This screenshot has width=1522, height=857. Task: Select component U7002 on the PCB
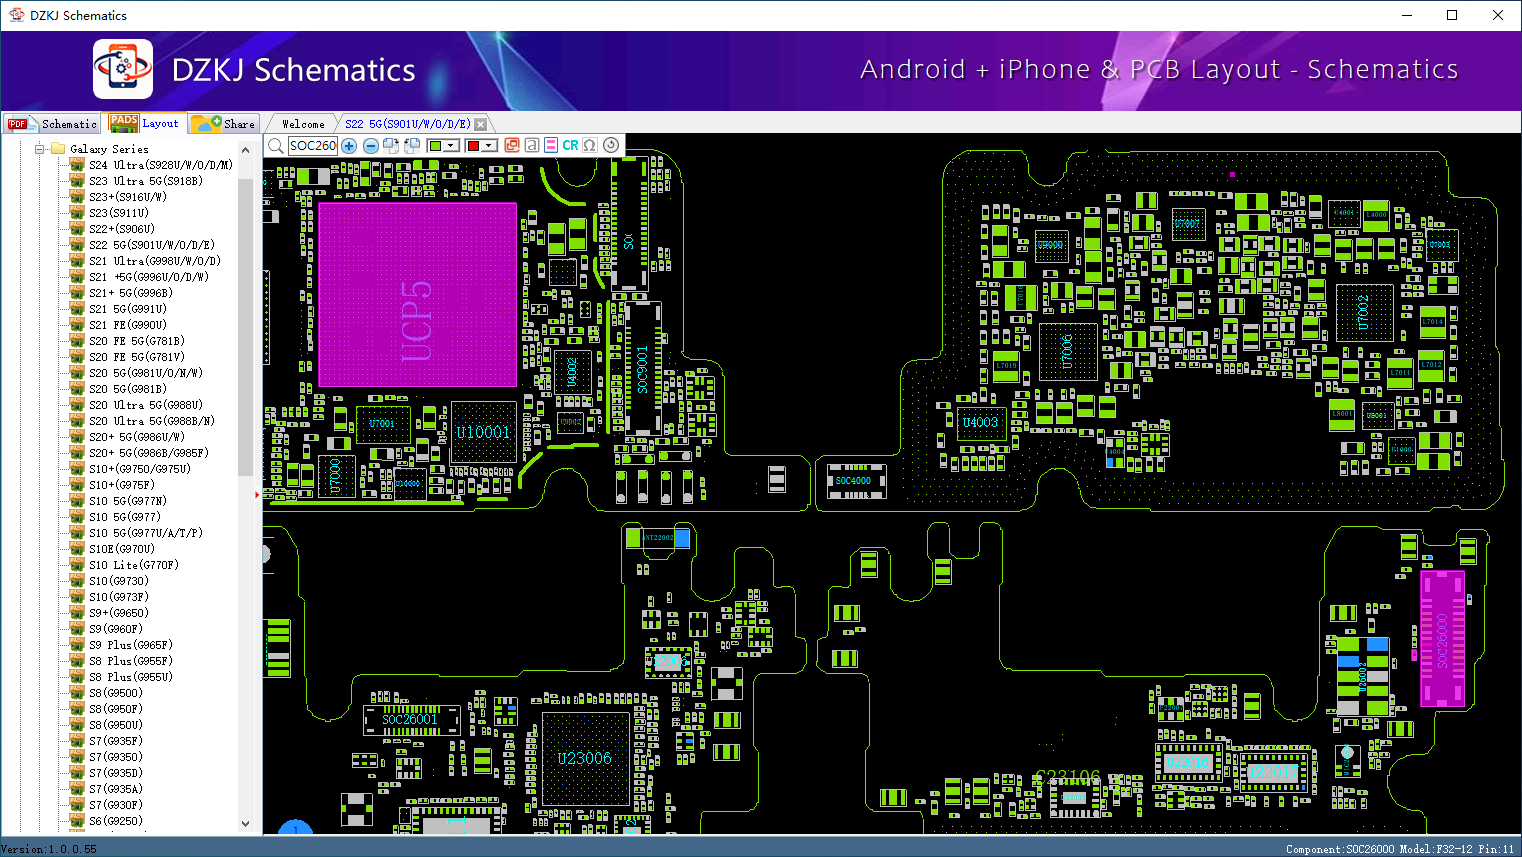coord(1364,313)
